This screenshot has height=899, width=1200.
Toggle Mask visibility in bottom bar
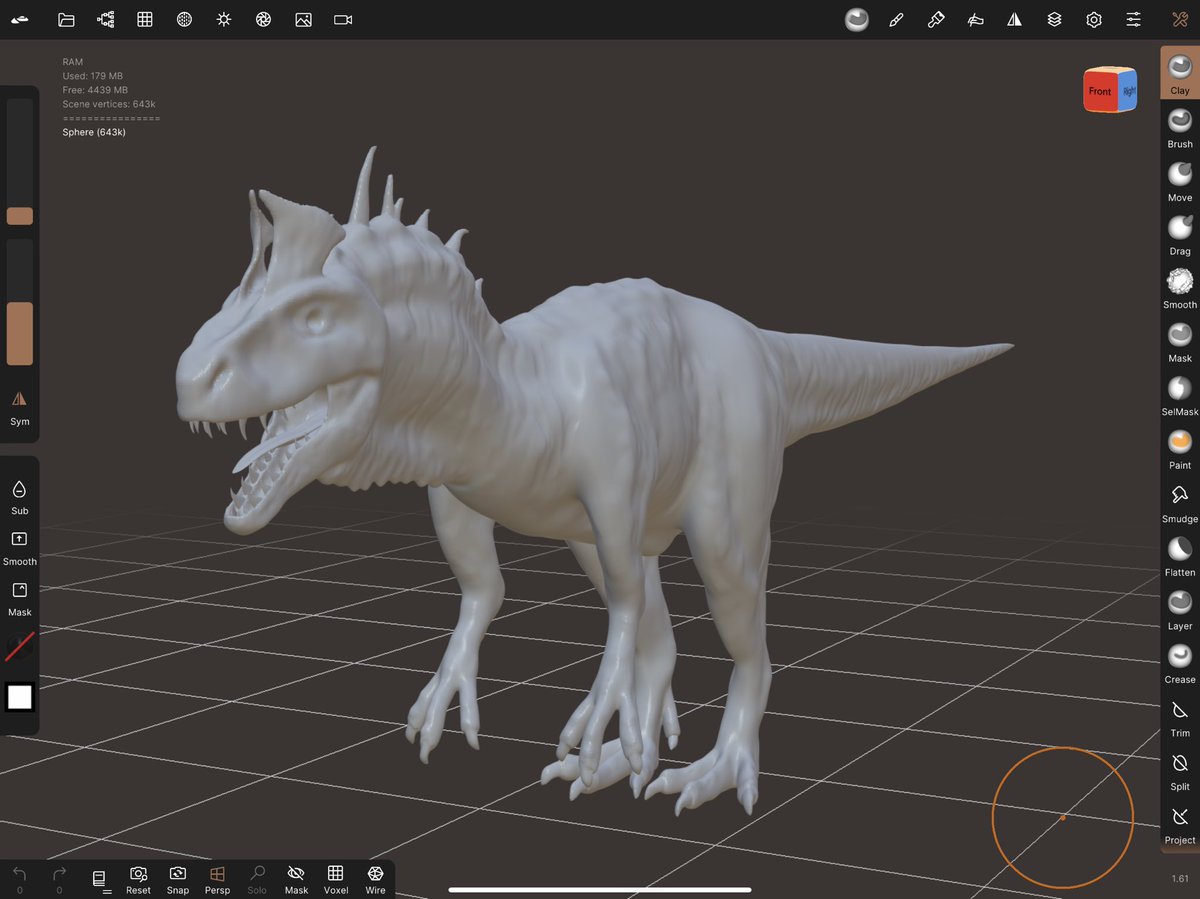pos(296,879)
